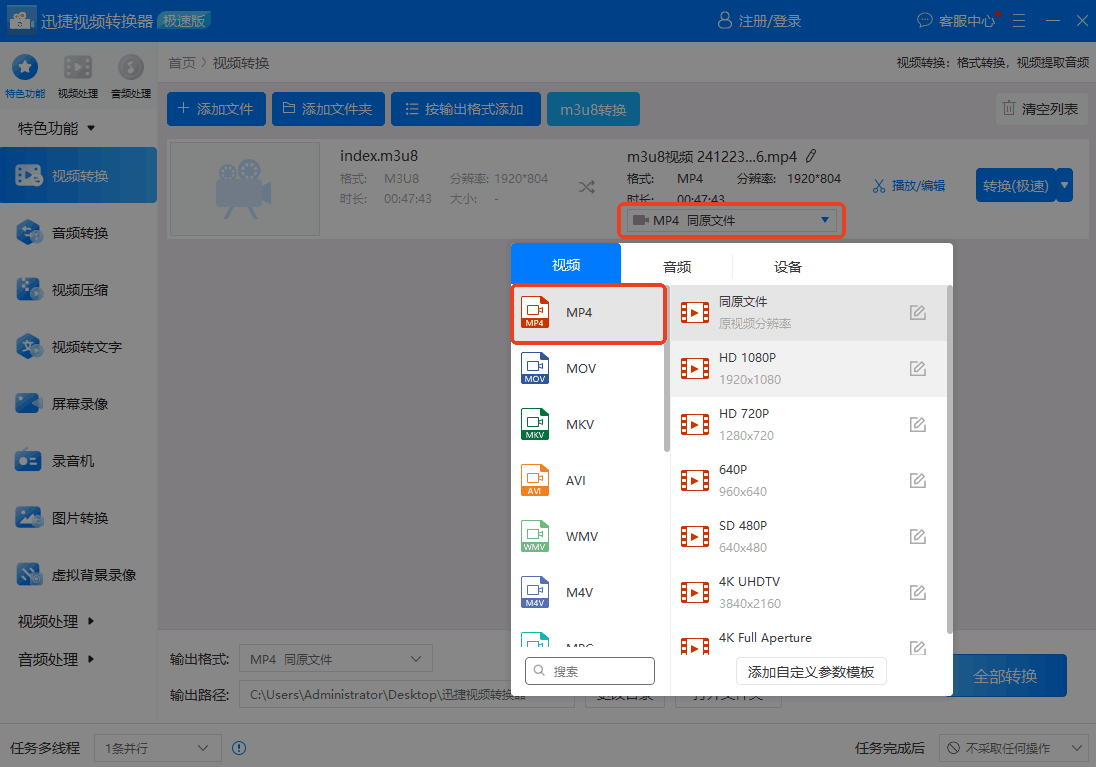This screenshot has height=767, width=1096.
Task: Switch to the 音频 tab
Action: point(676,264)
